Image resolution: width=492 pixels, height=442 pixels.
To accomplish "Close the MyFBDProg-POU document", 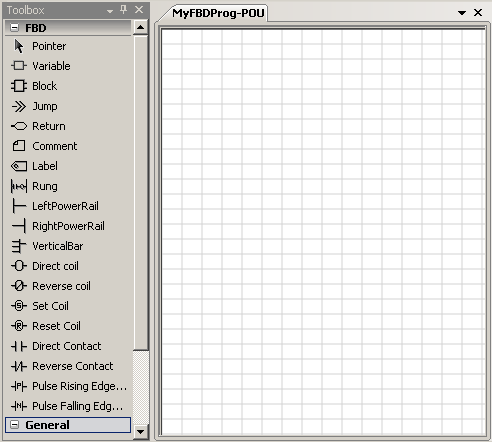I will (x=478, y=13).
